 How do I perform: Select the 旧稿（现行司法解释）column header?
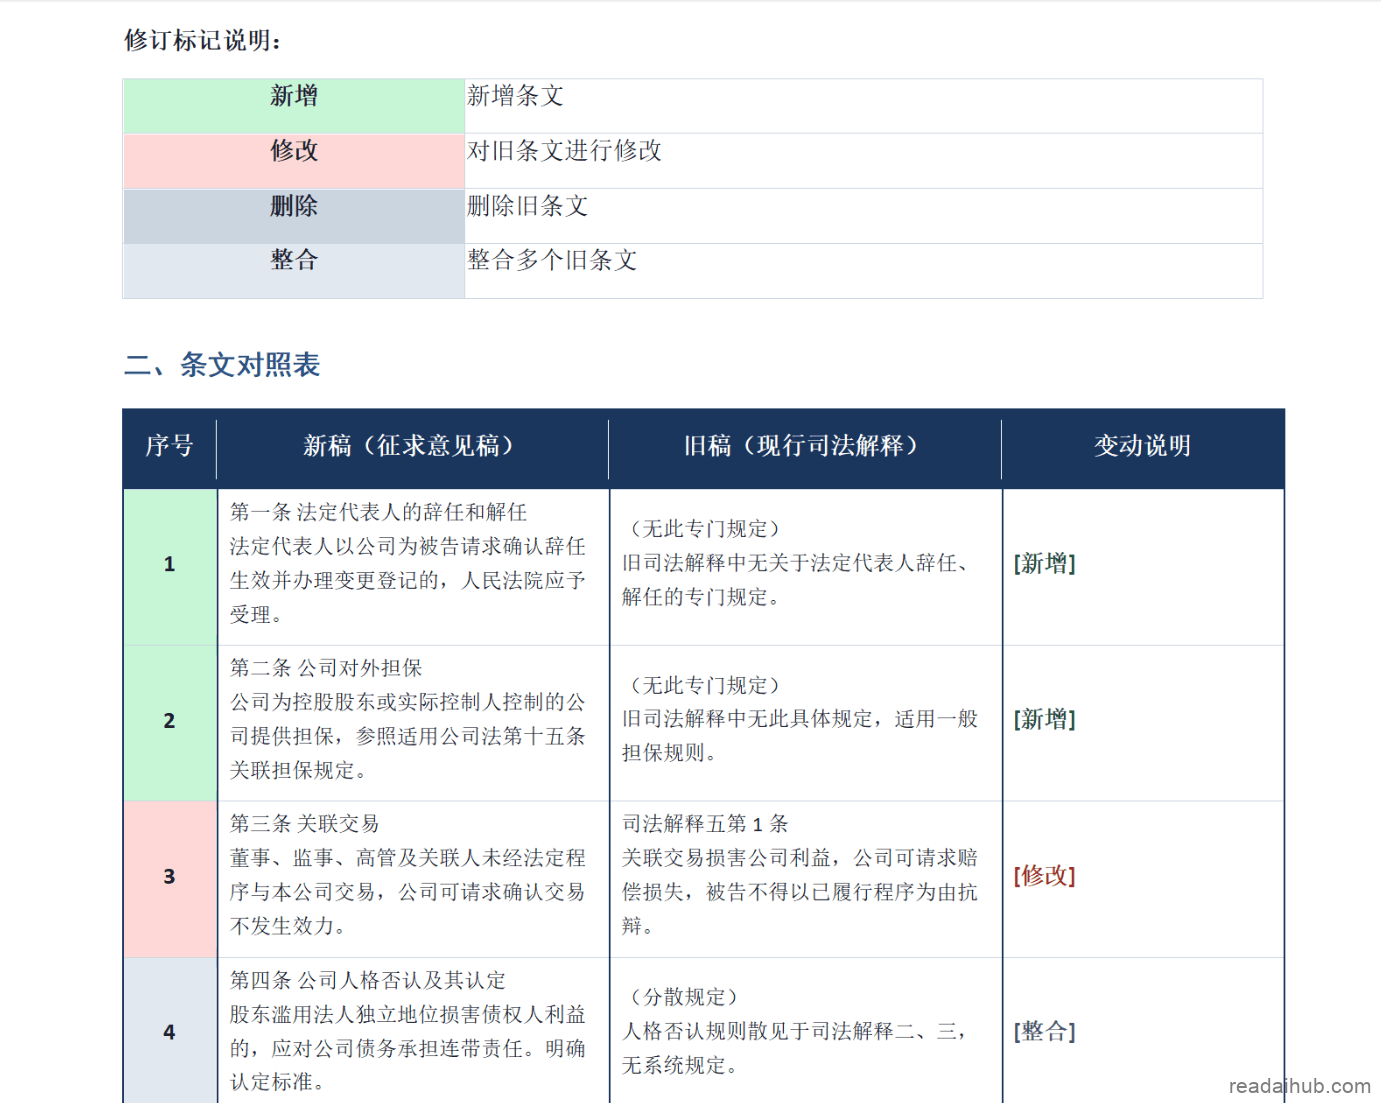pos(803,446)
